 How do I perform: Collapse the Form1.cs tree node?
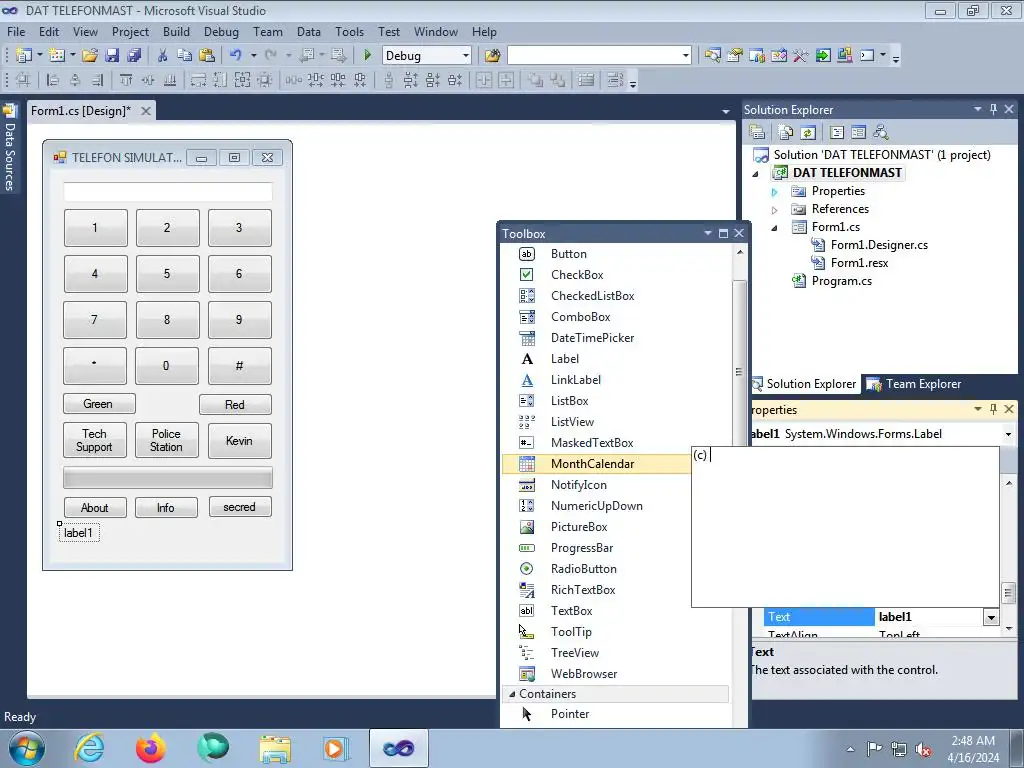(x=775, y=228)
